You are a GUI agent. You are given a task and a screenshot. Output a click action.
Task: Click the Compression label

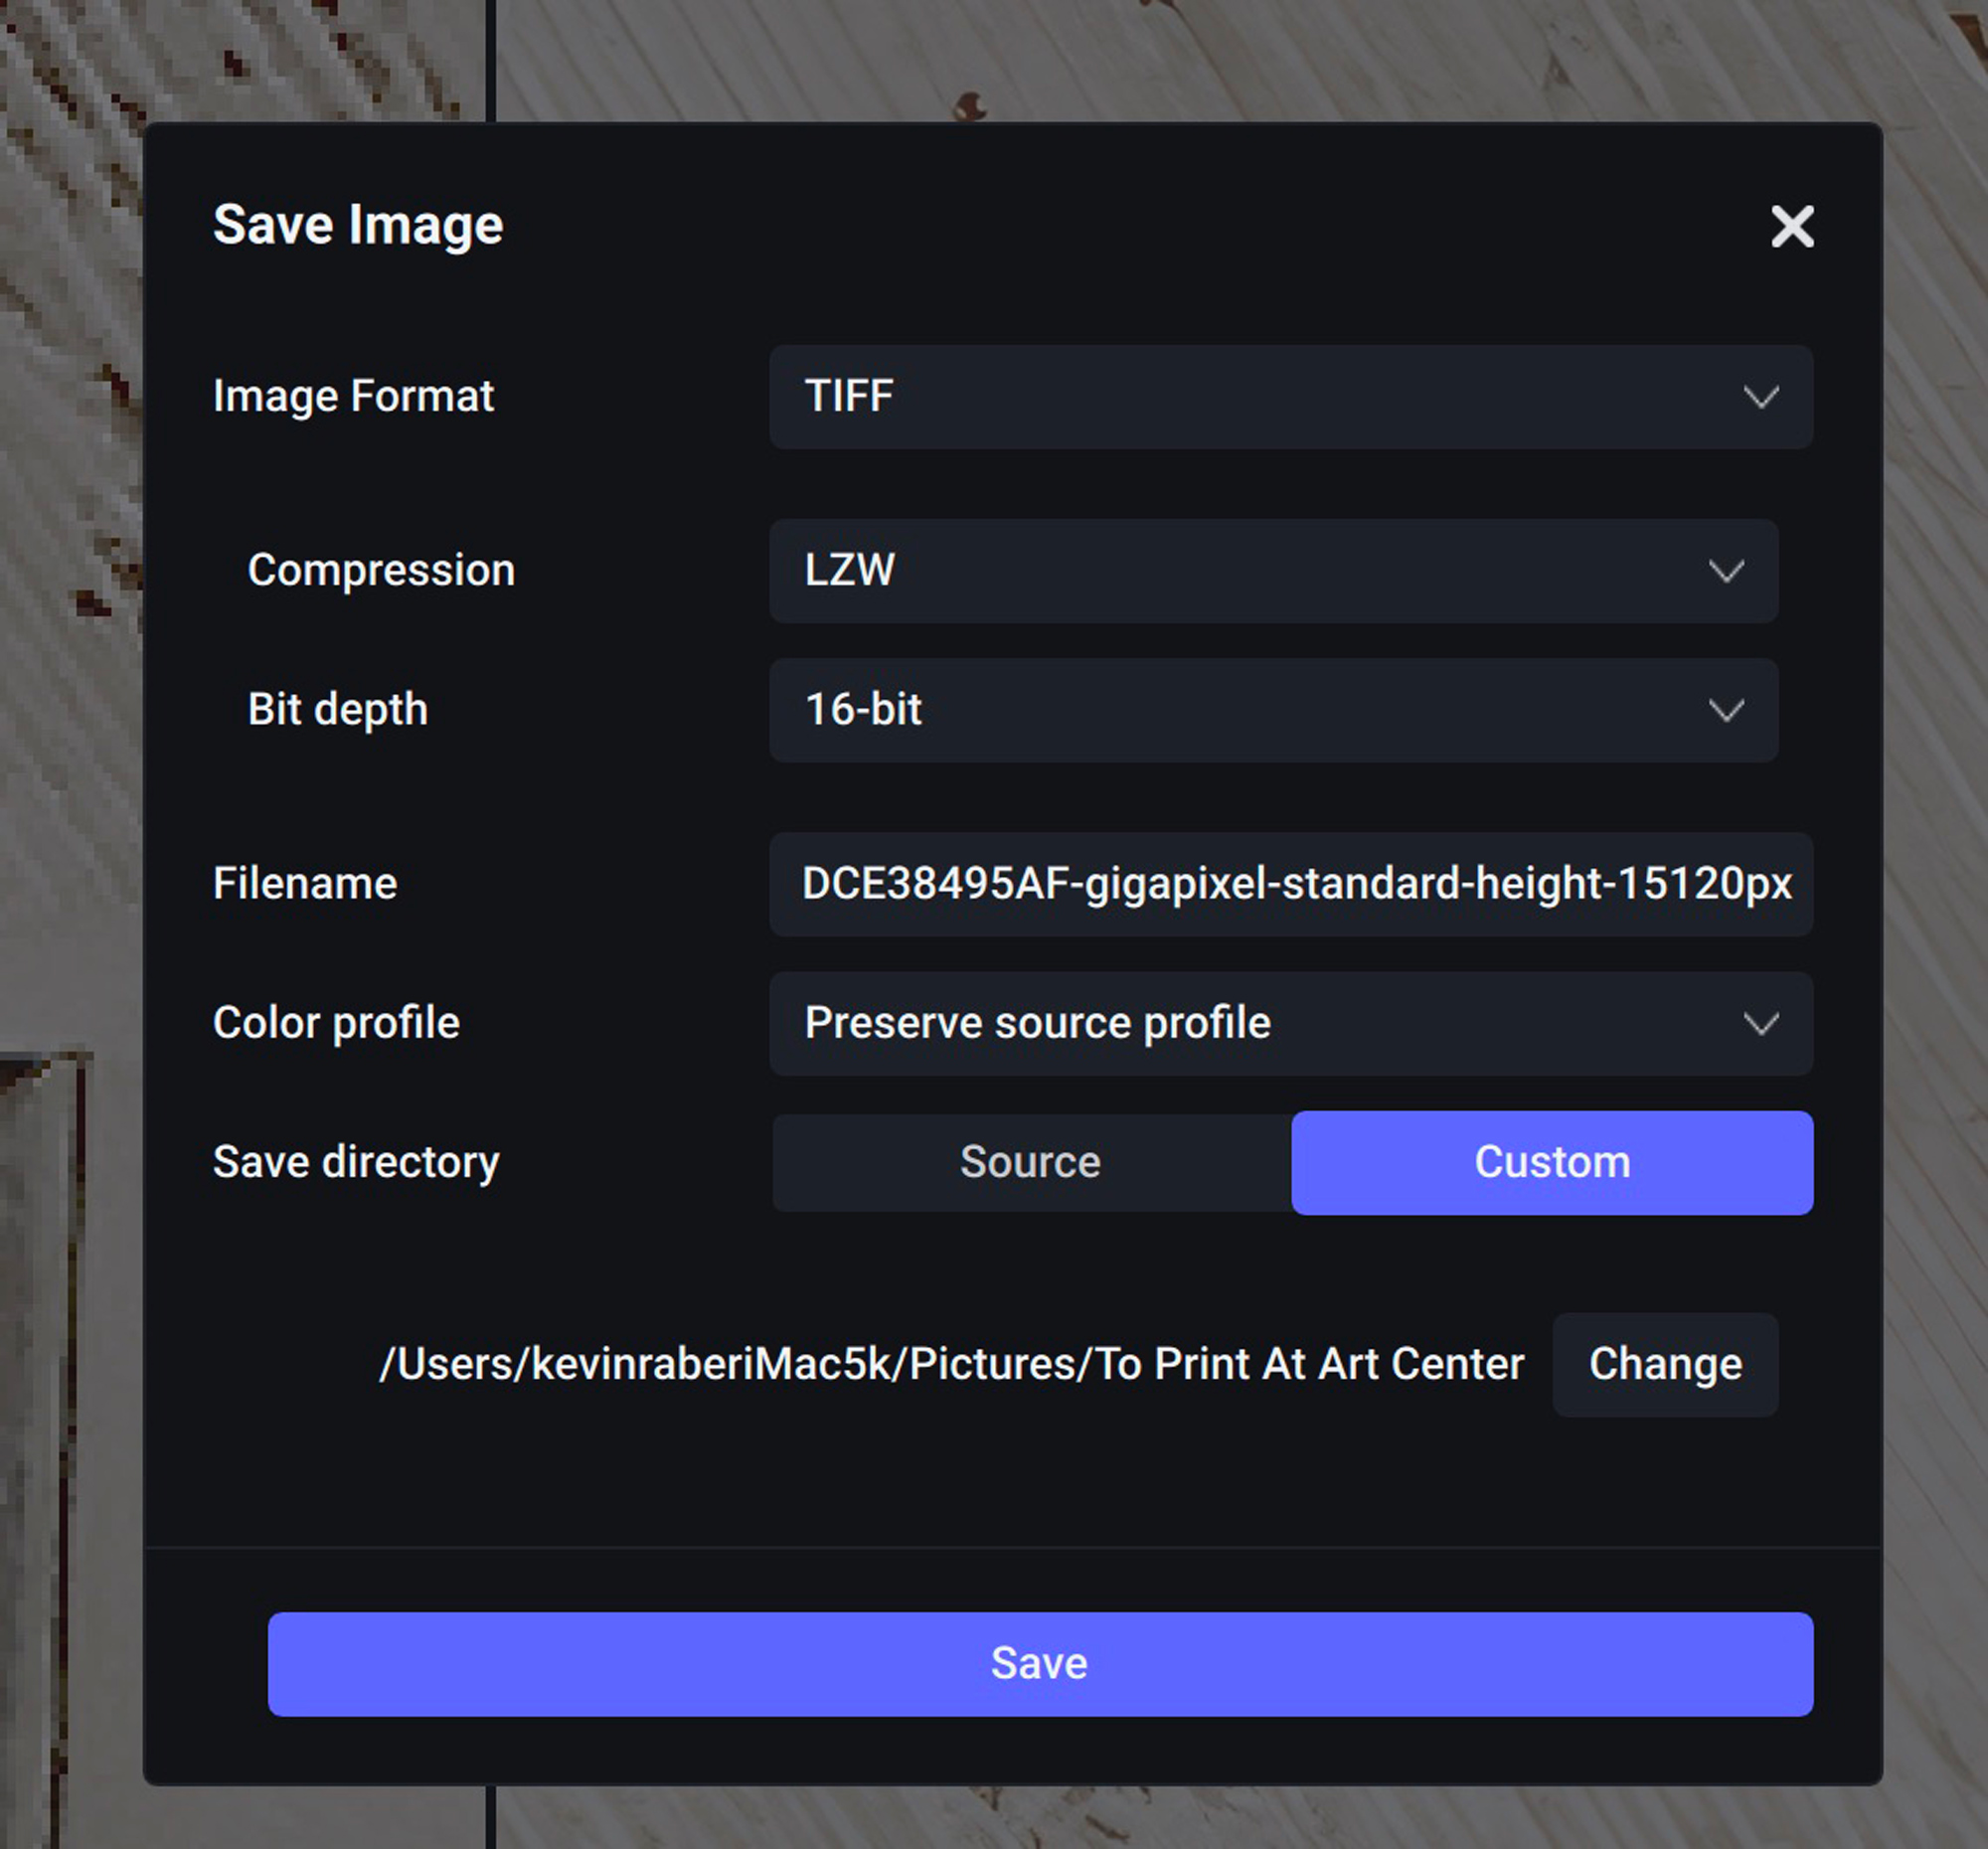coord(381,571)
